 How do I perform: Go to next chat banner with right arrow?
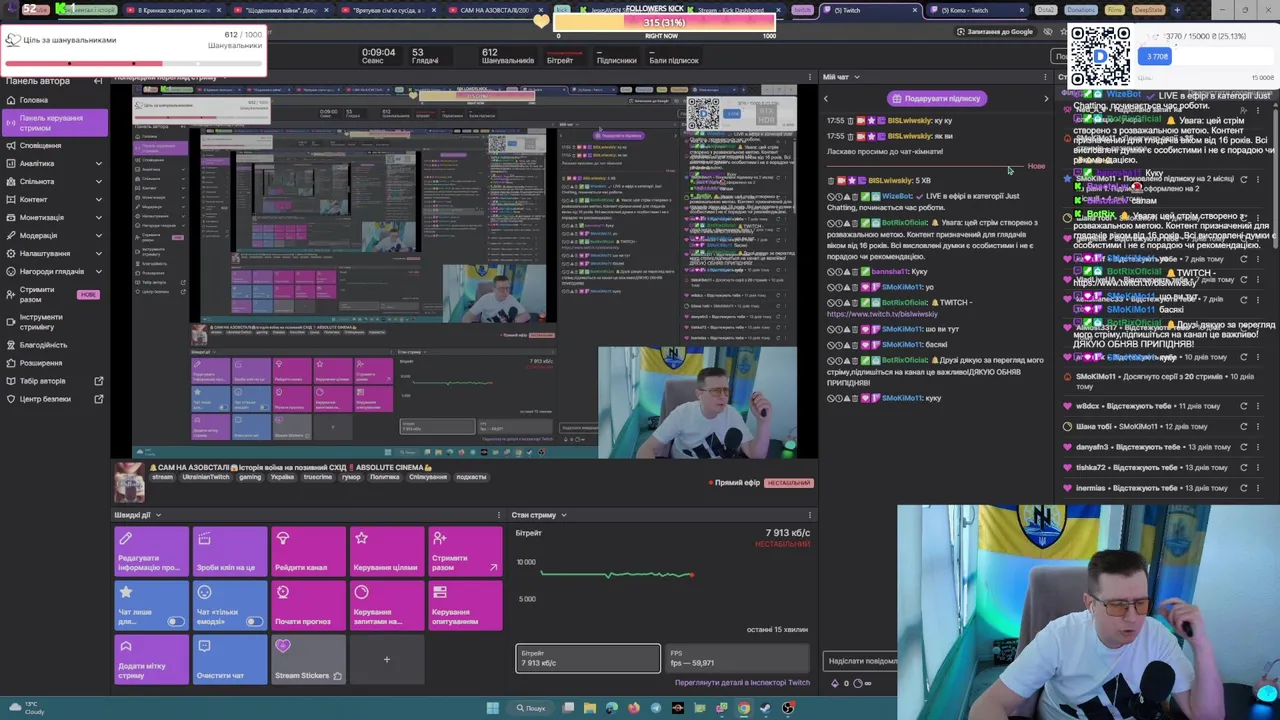pyautogui.click(x=1046, y=98)
